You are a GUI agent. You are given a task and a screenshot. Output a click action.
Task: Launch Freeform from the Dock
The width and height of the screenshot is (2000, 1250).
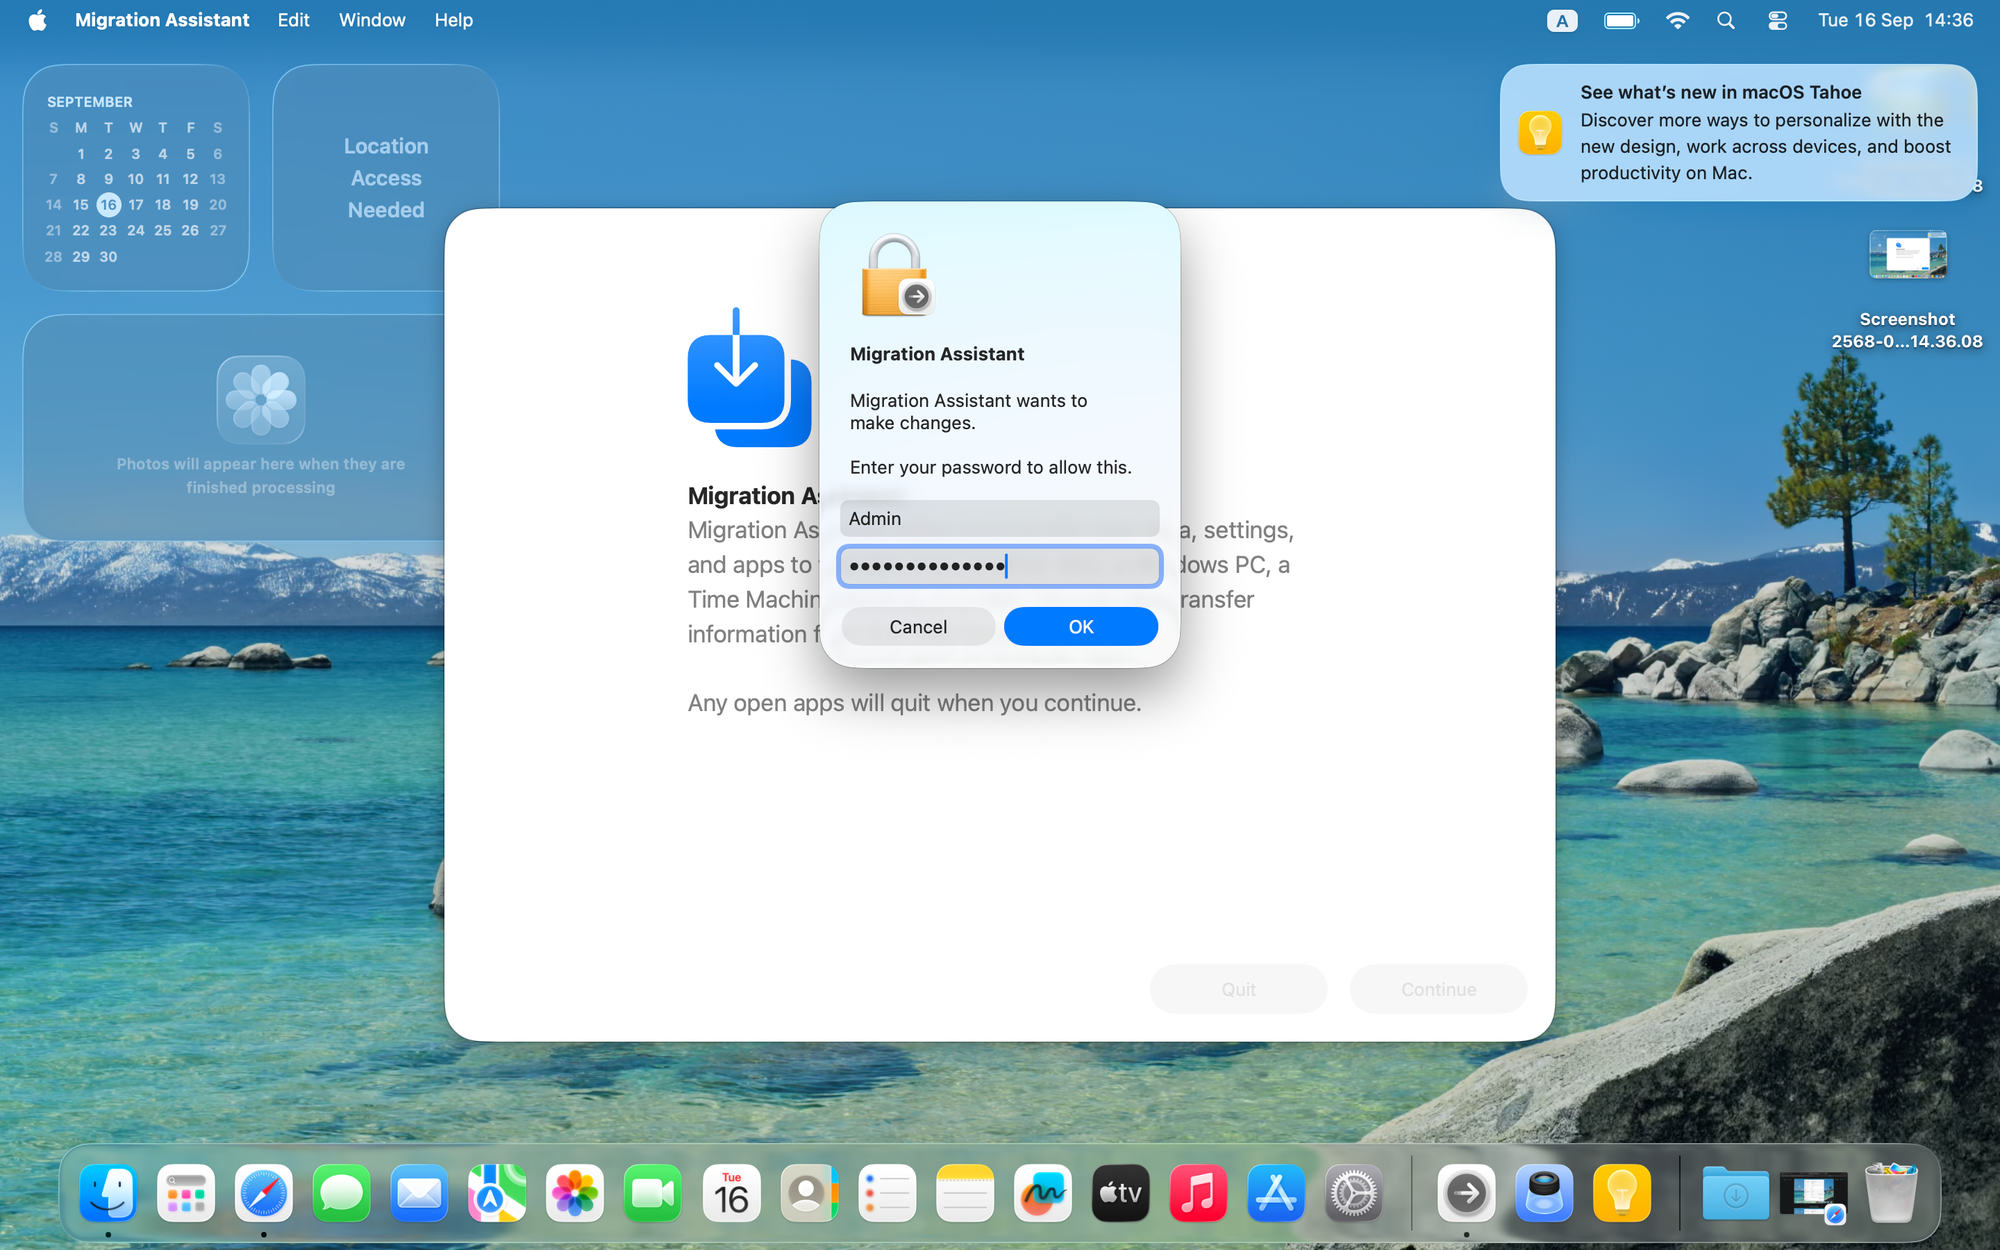coord(1043,1193)
